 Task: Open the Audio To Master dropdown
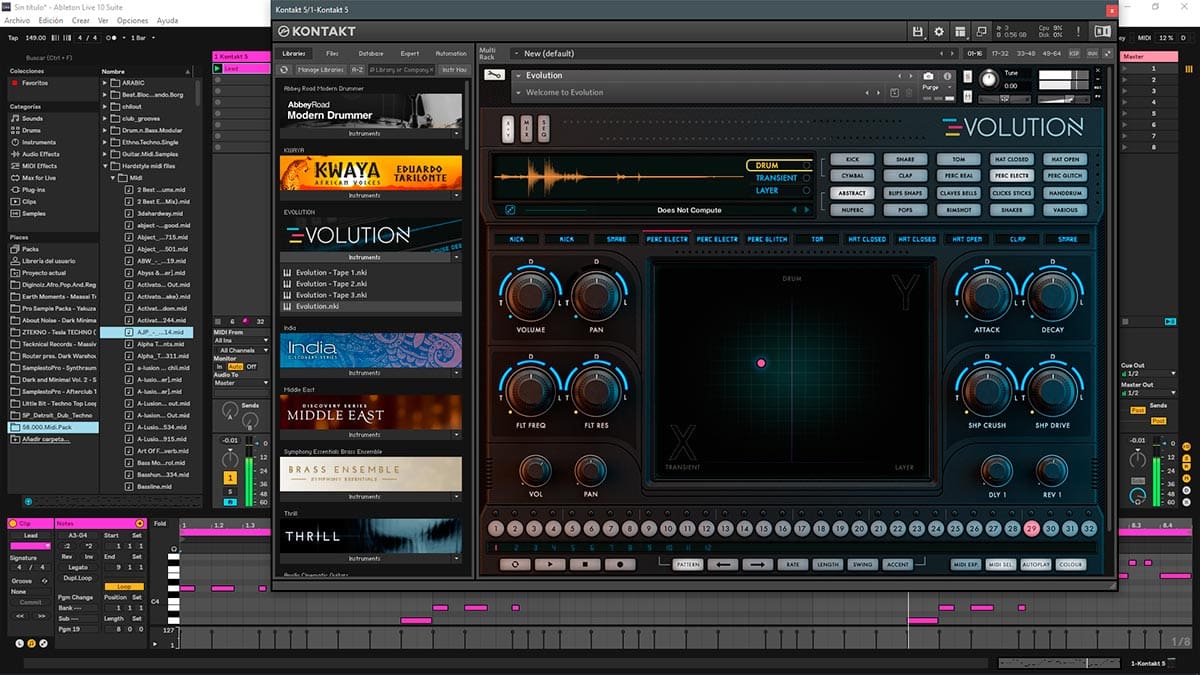[x=241, y=382]
